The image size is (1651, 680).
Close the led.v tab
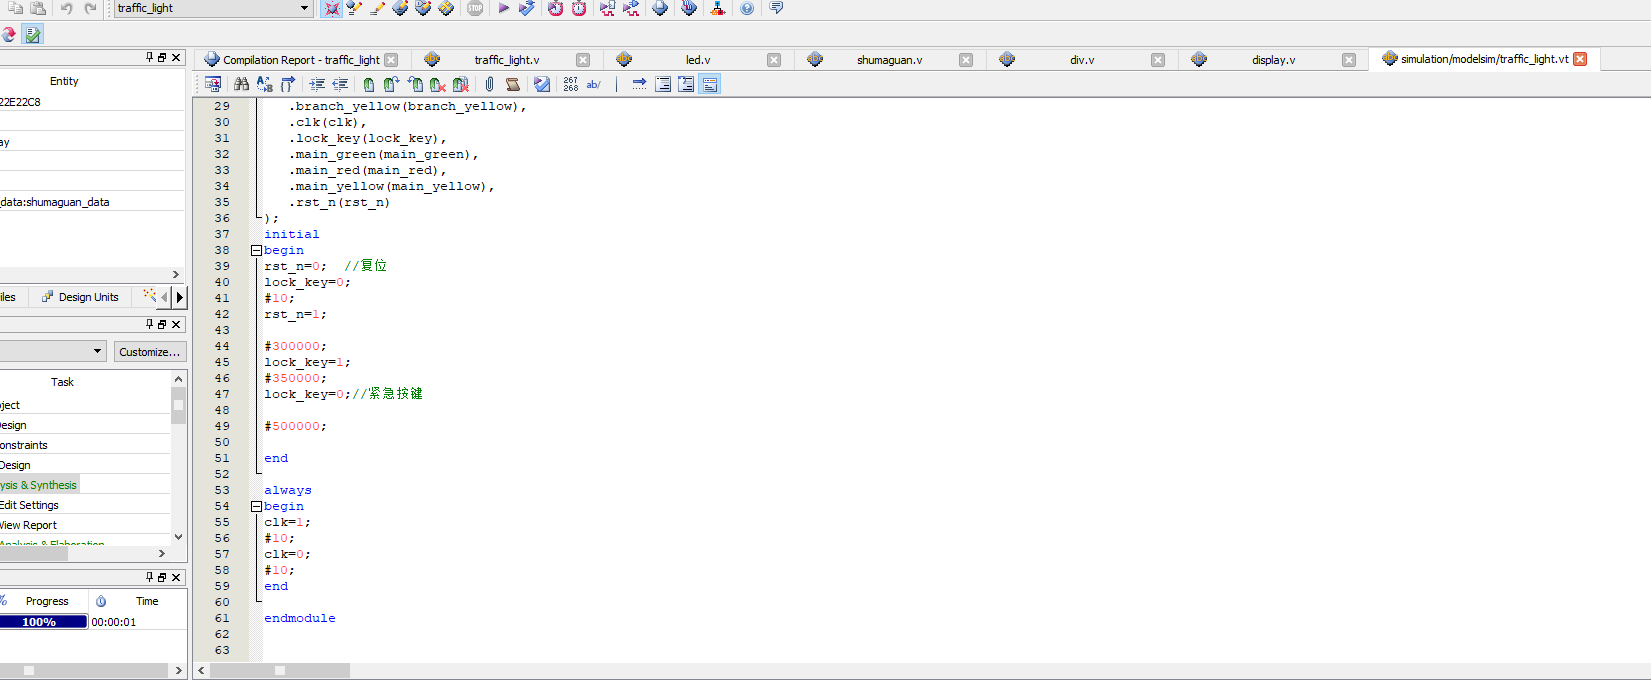coord(774,60)
